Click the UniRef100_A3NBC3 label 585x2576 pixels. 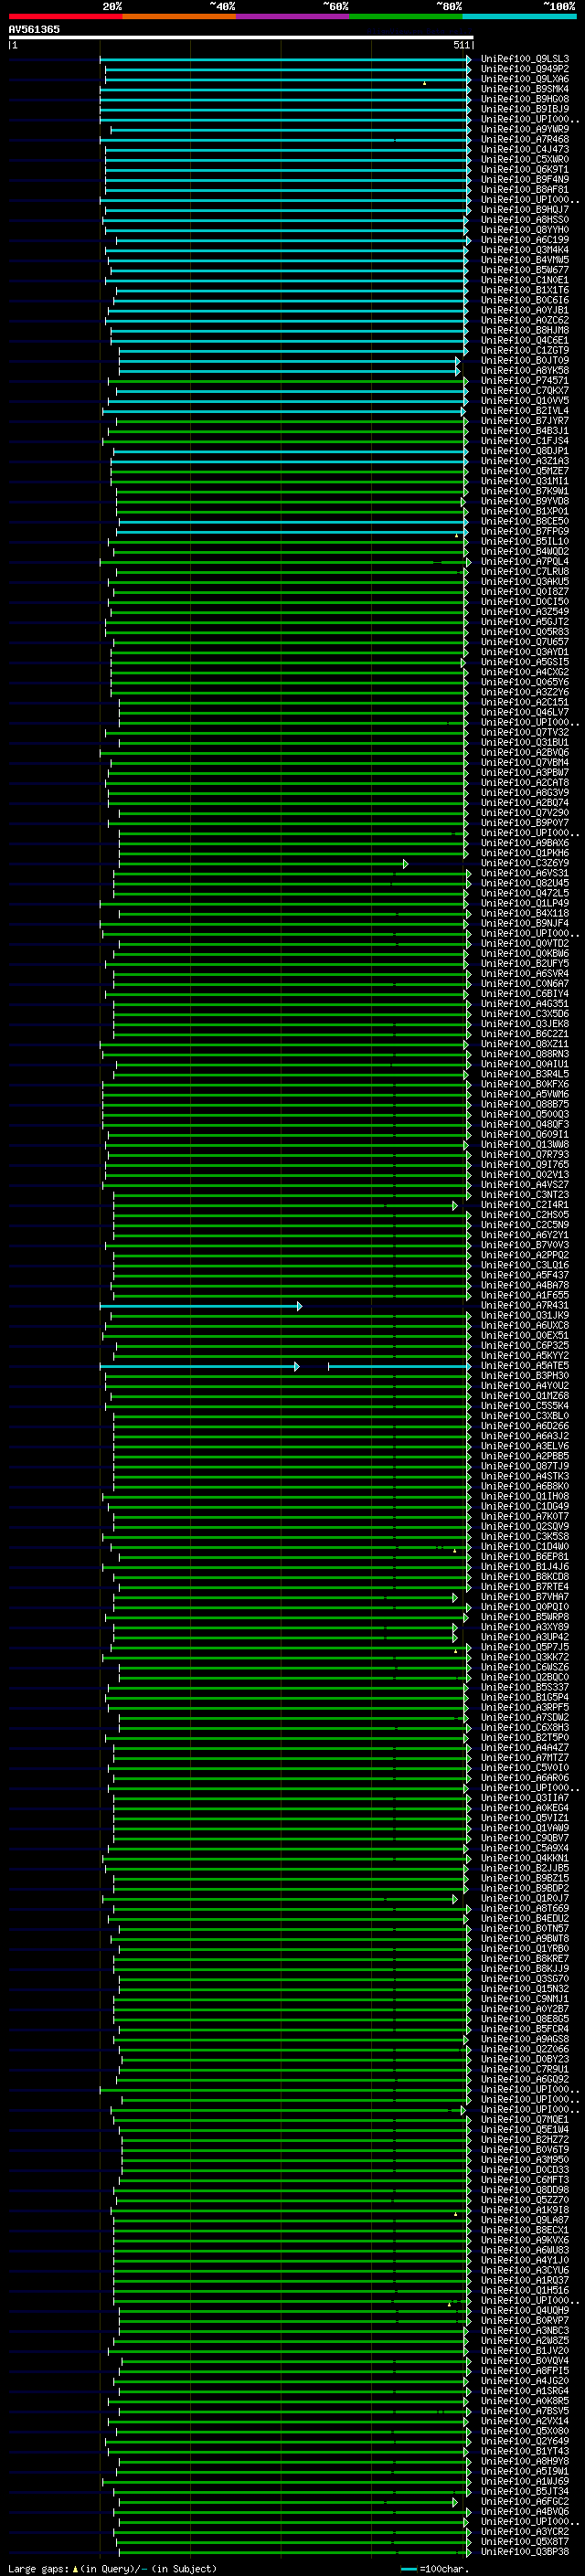click(x=524, y=2331)
